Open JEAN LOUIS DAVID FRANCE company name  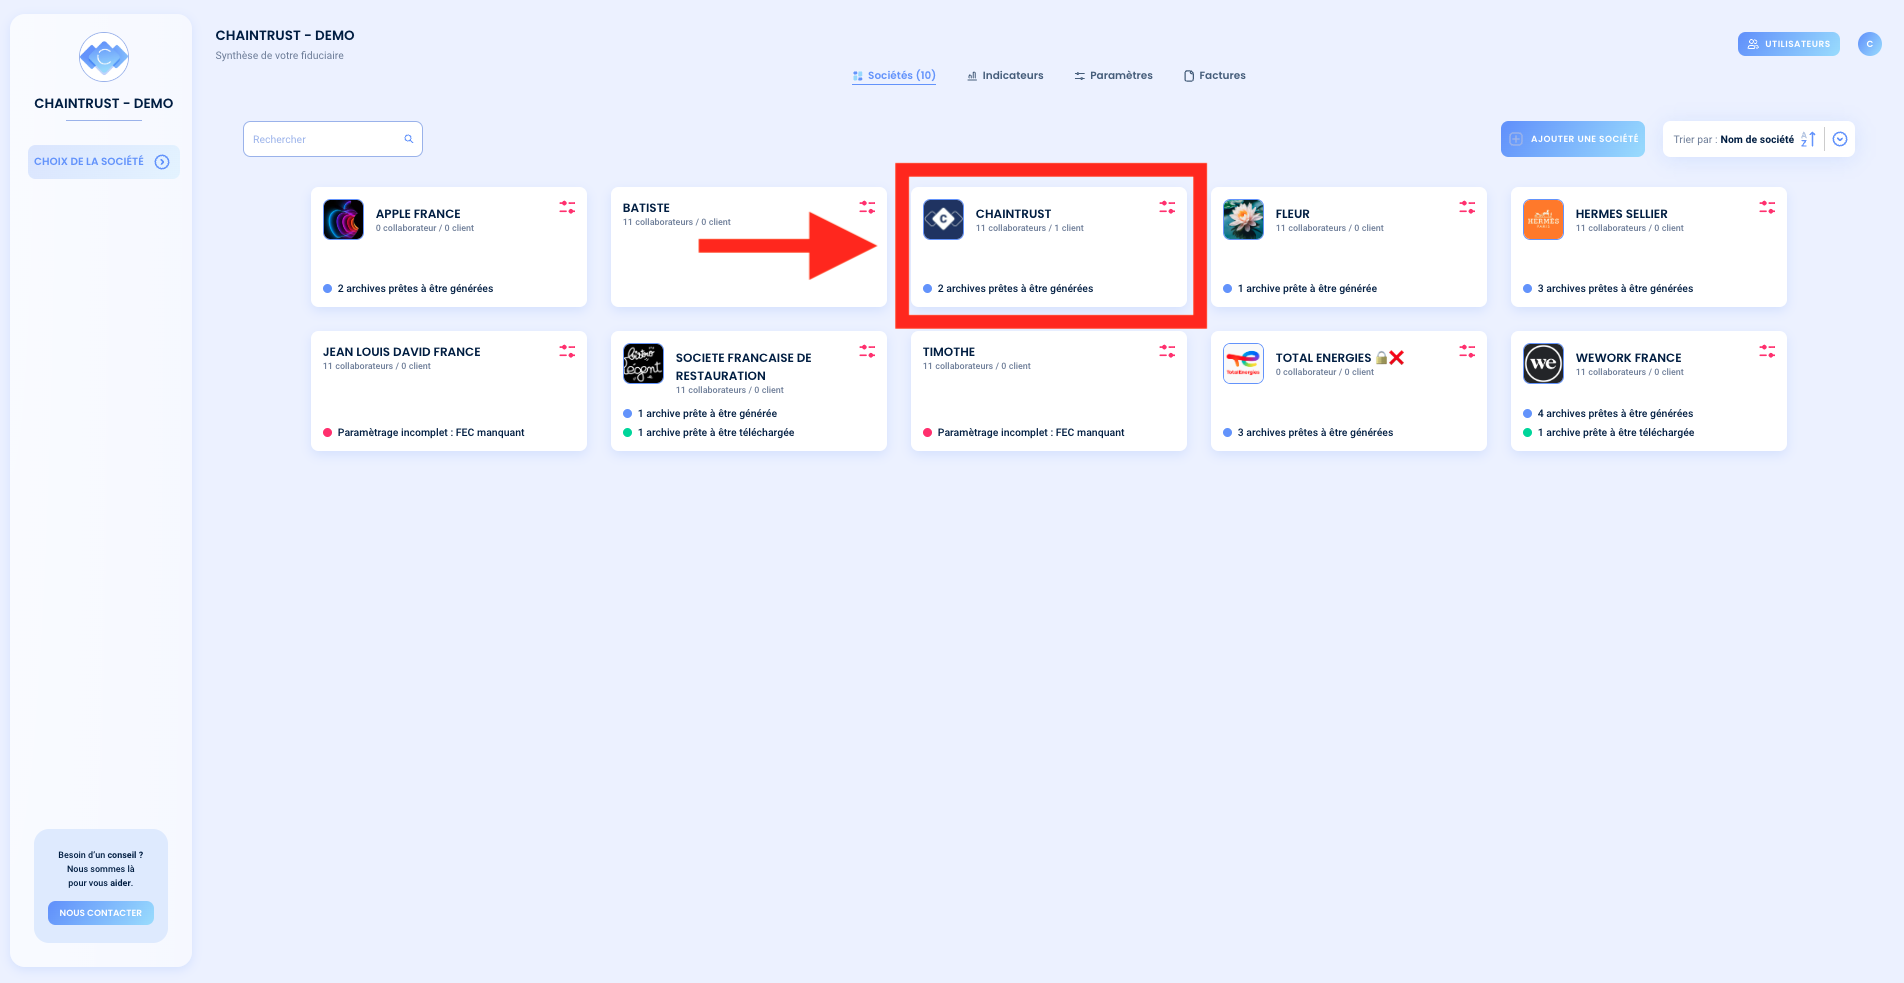tap(401, 352)
